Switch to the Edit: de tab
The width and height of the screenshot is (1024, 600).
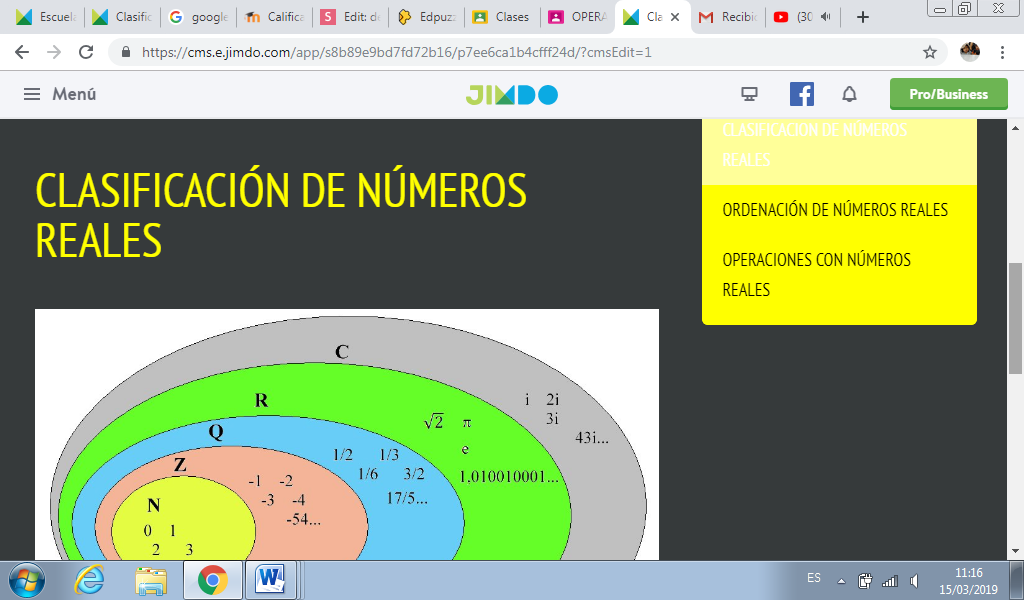[x=350, y=17]
